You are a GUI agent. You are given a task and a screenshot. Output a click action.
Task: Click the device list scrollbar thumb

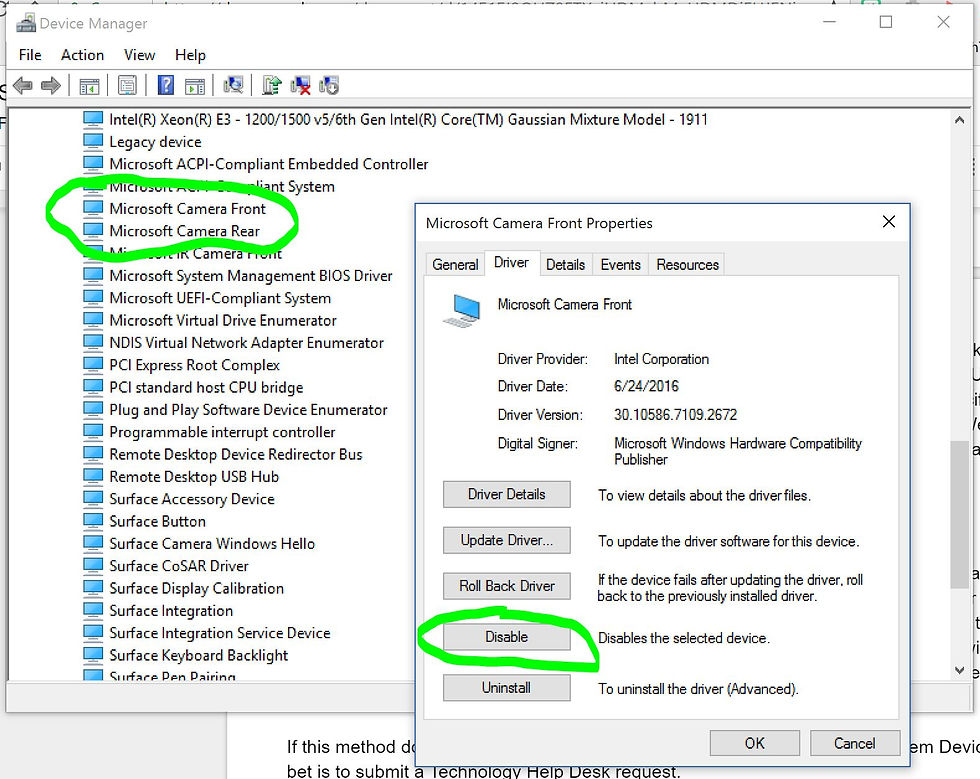pos(959,514)
